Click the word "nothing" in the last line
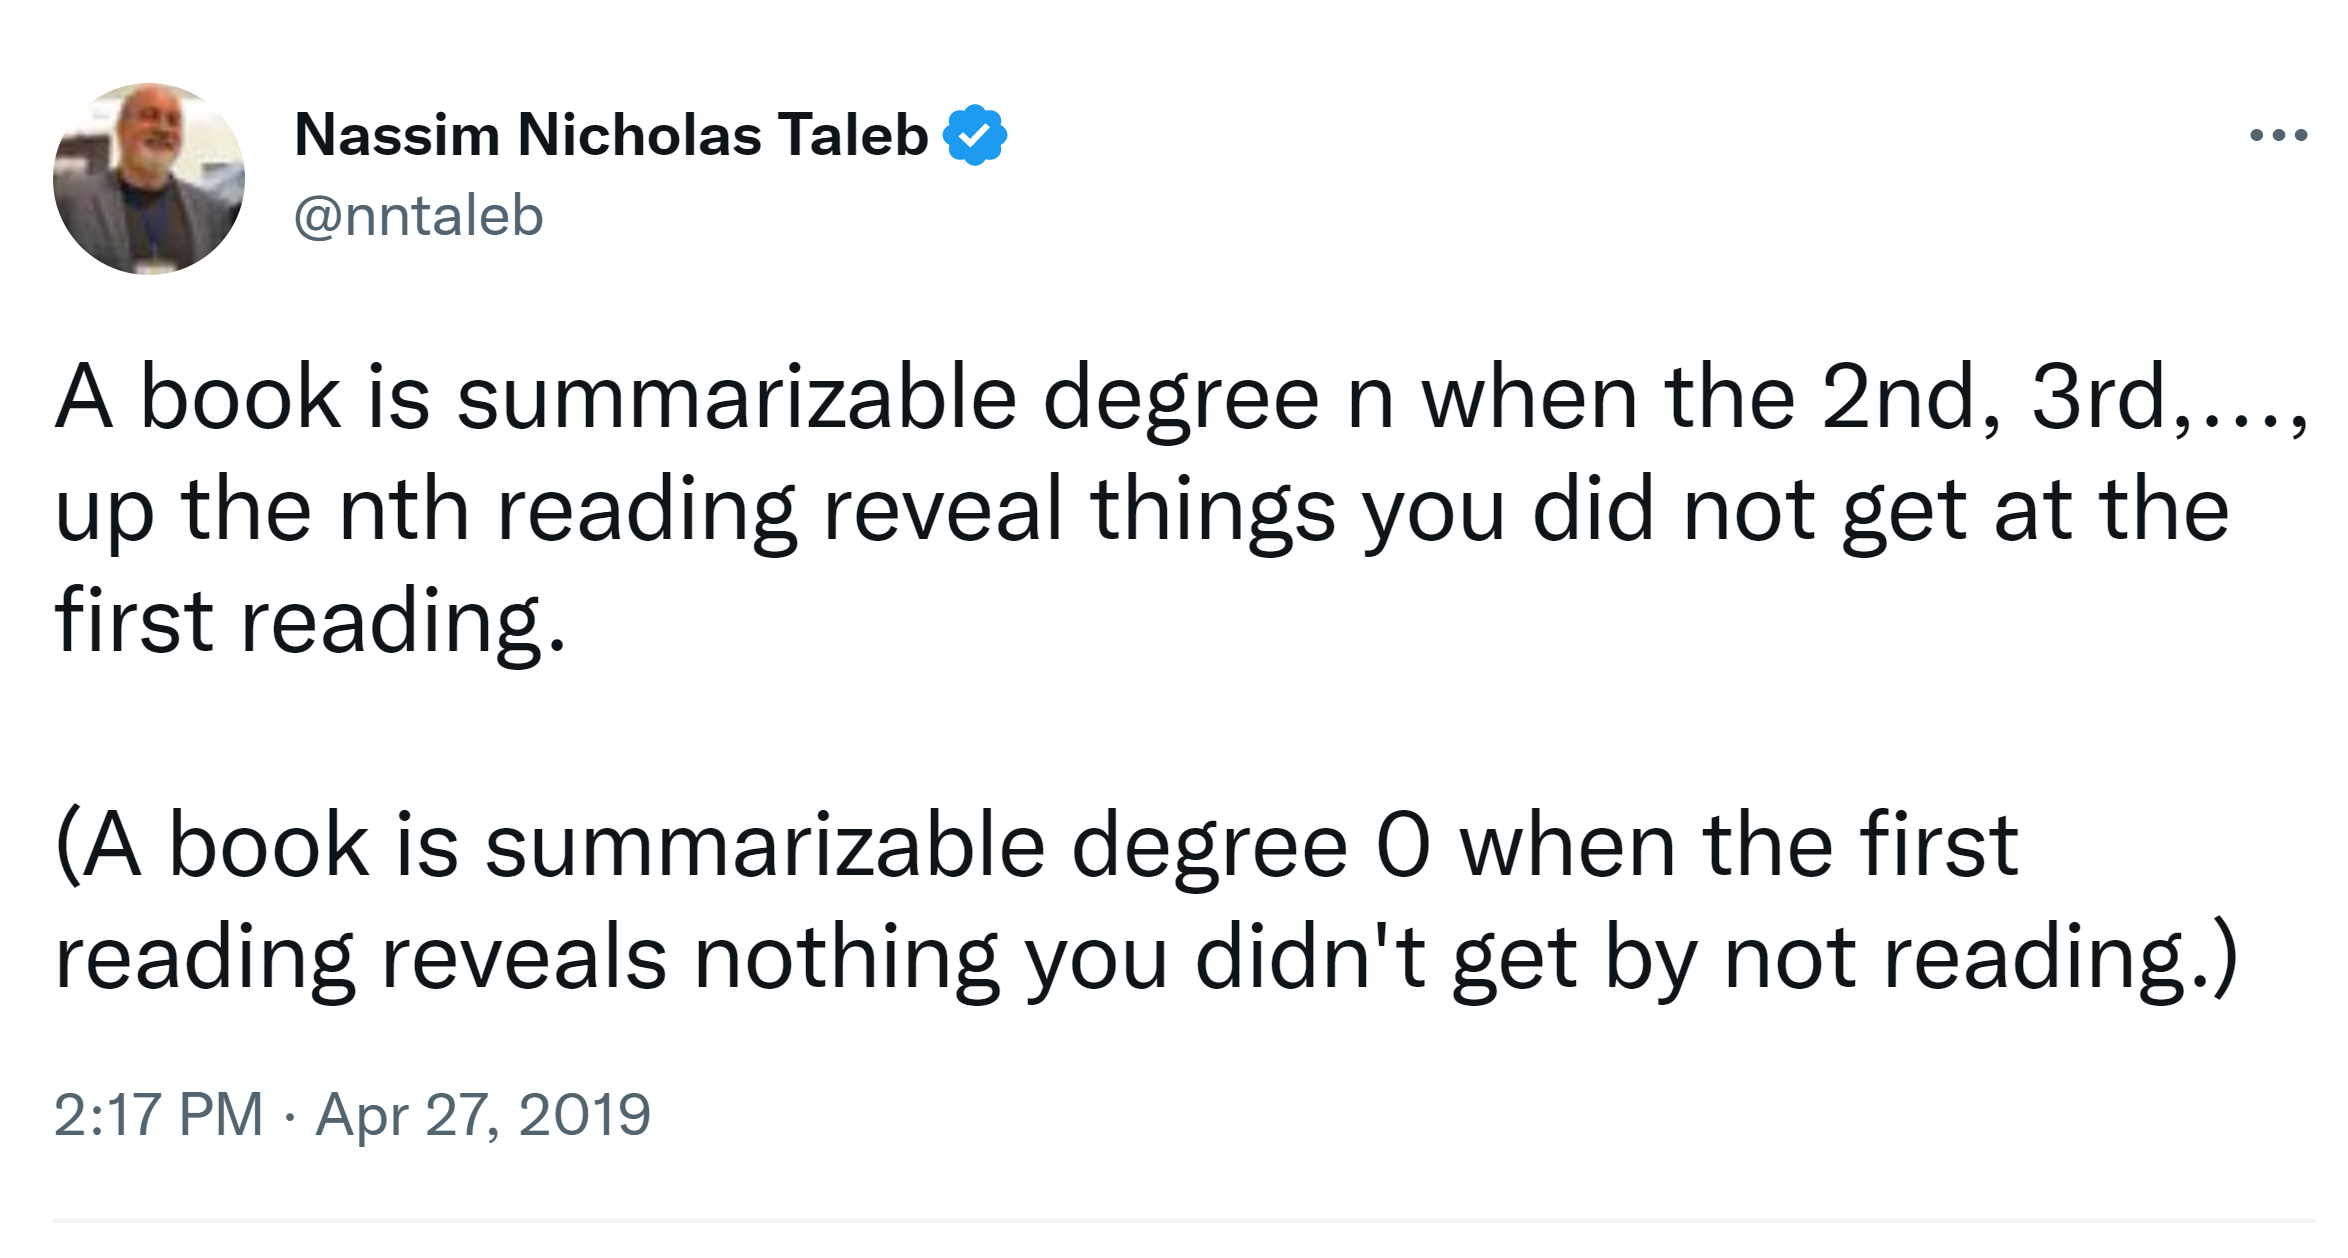 (x=846, y=958)
